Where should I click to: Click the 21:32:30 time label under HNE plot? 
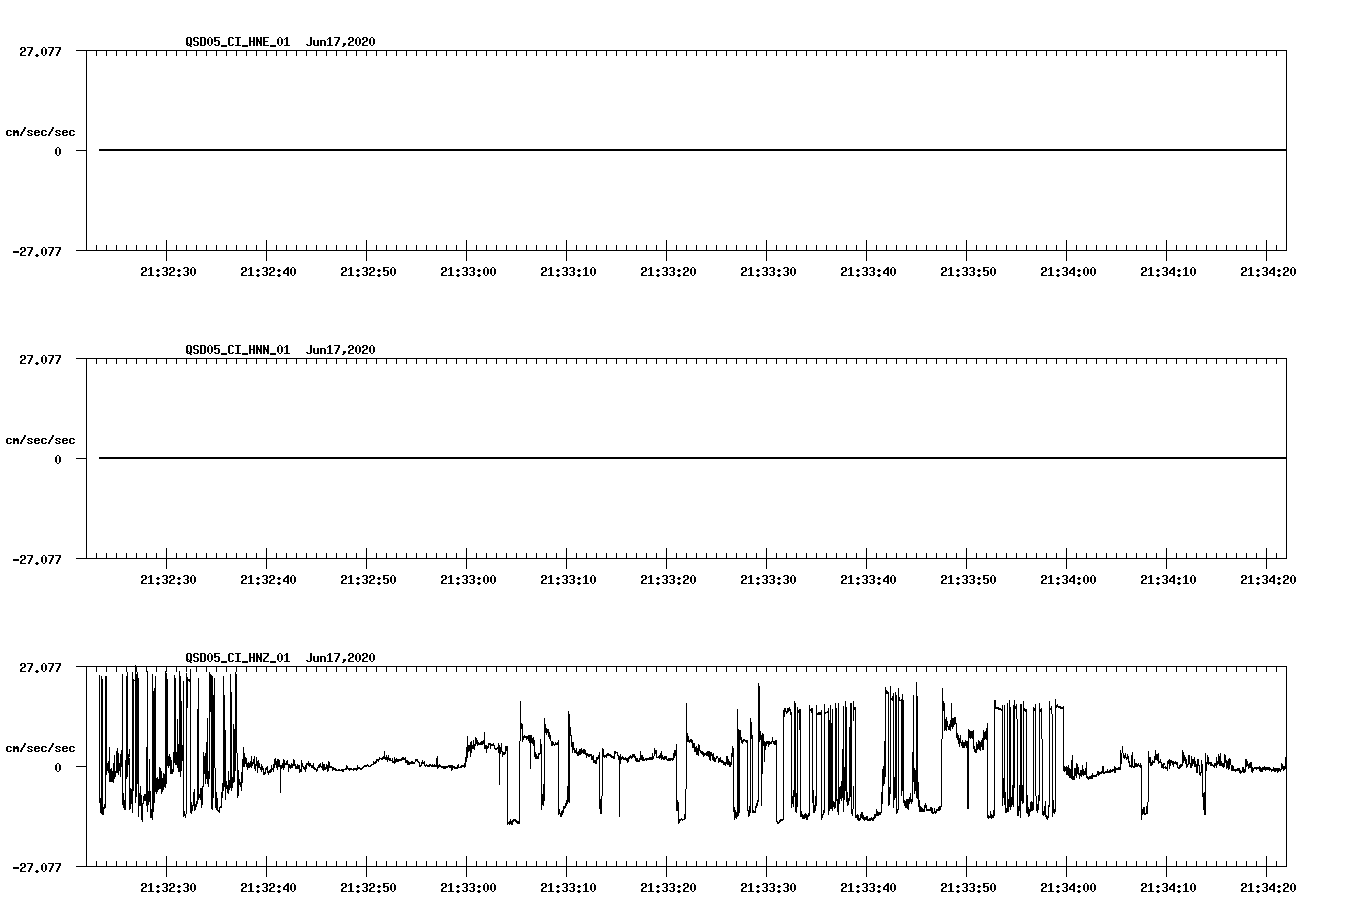pyautogui.click(x=168, y=272)
